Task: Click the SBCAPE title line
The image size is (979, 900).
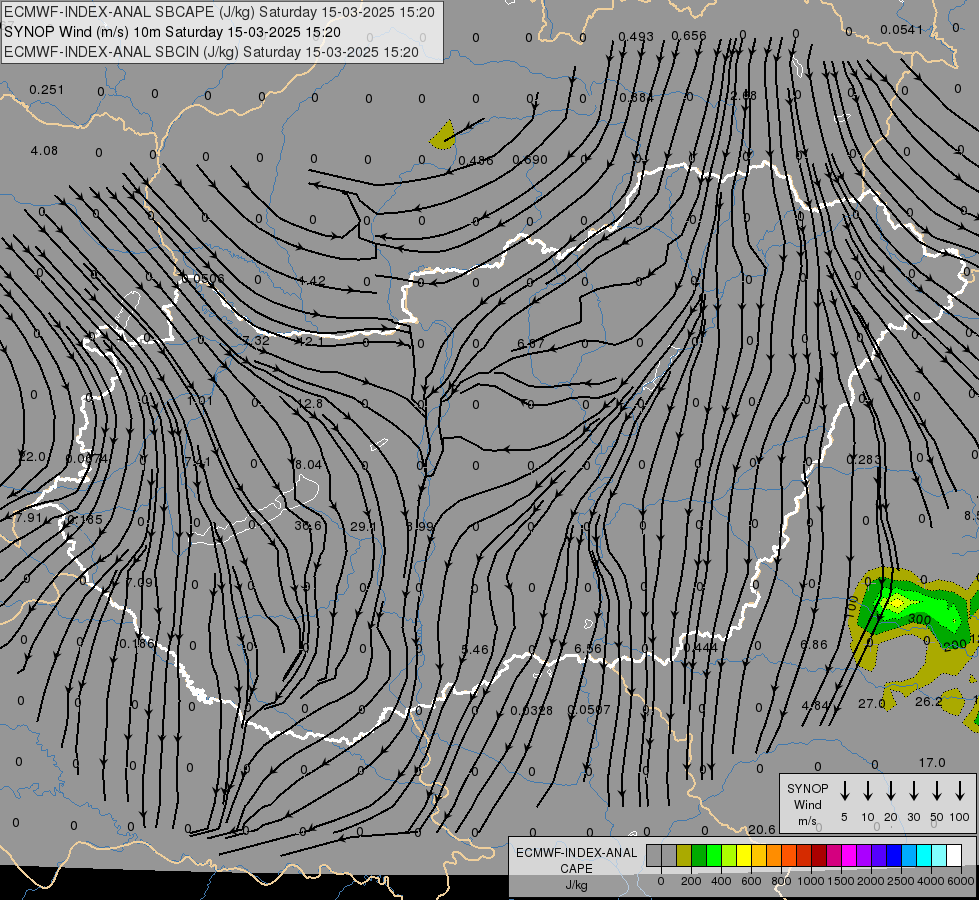Action: click(x=219, y=12)
